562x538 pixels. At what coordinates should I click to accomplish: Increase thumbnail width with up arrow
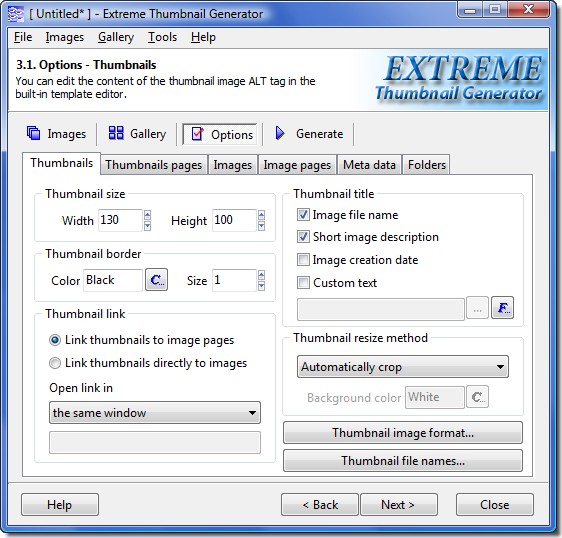click(x=147, y=215)
